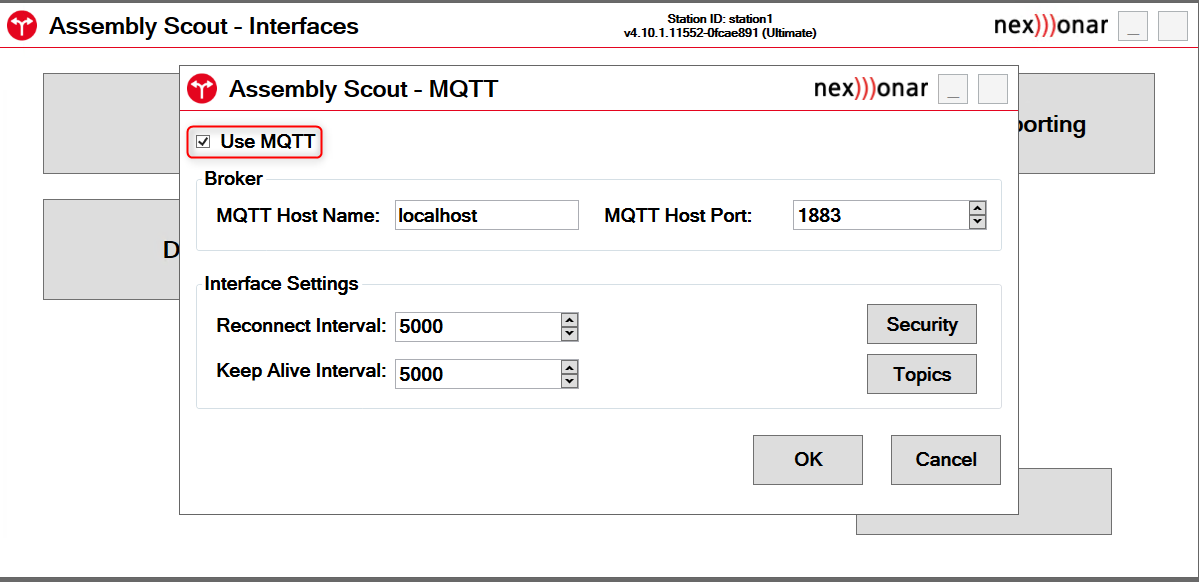Click the Reconnect Interval field
This screenshot has width=1199, height=582.
pyautogui.click(x=478, y=327)
